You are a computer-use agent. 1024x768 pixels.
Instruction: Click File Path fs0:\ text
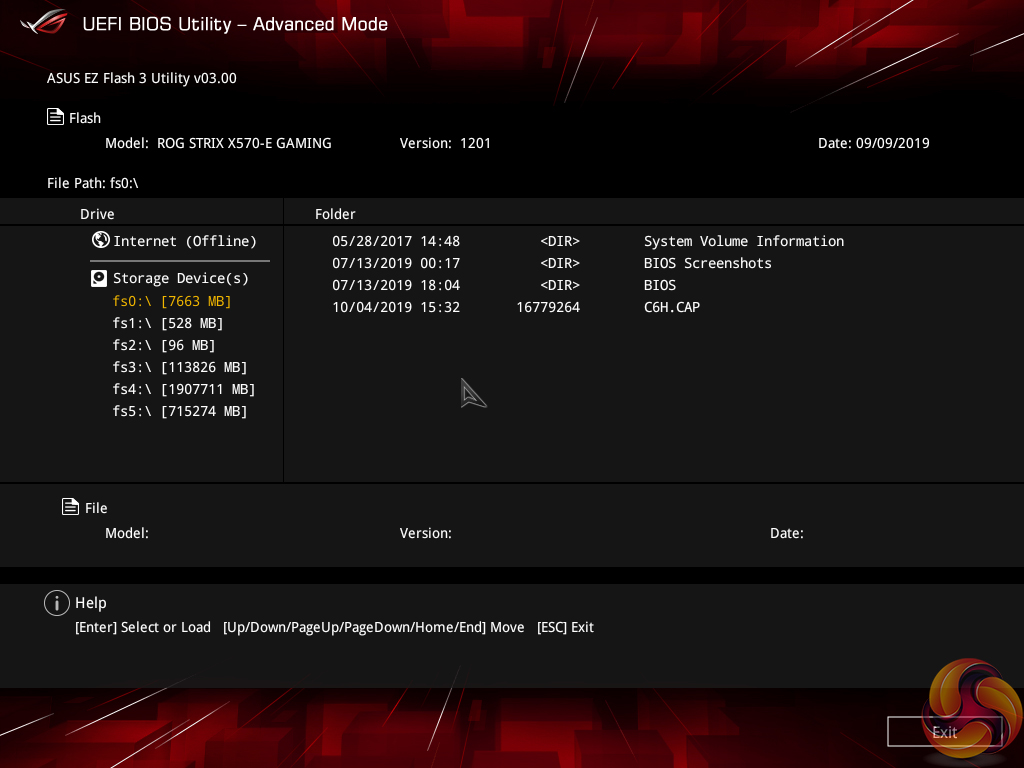pos(93,183)
